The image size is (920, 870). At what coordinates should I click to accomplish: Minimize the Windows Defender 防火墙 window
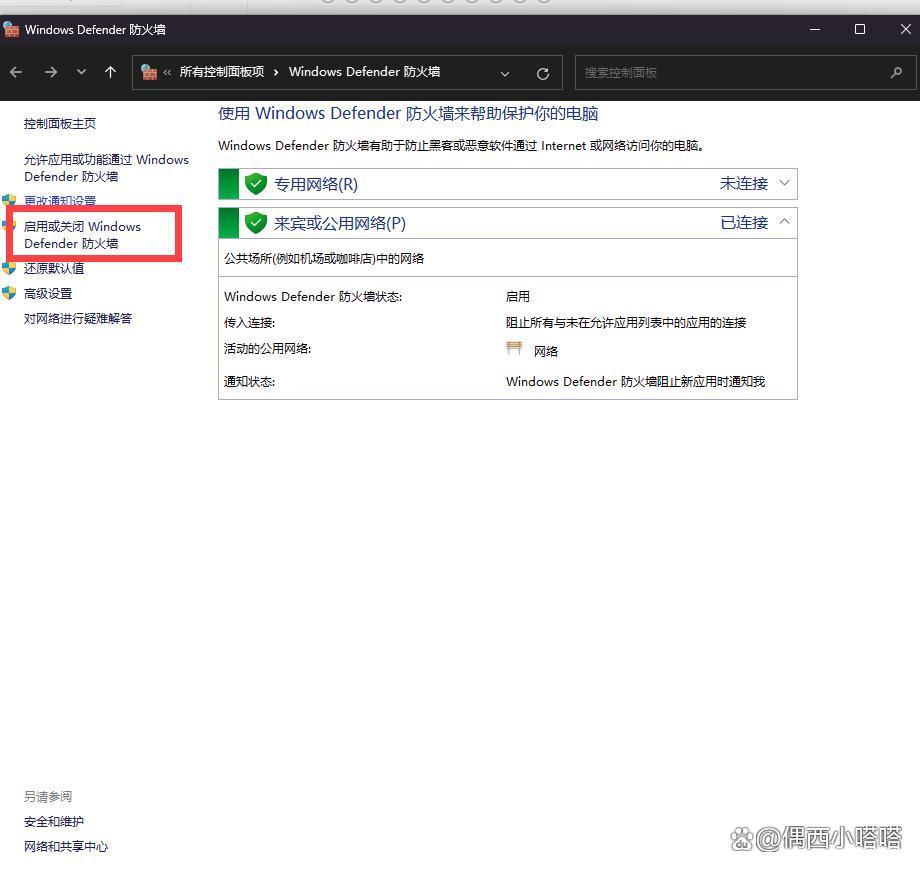[815, 29]
